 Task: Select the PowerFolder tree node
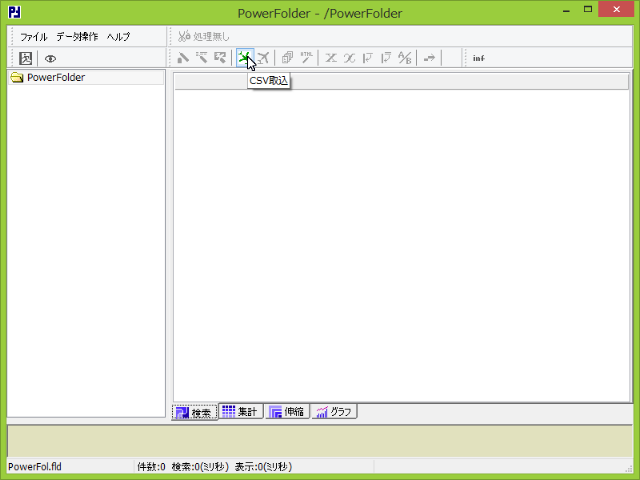[56, 77]
